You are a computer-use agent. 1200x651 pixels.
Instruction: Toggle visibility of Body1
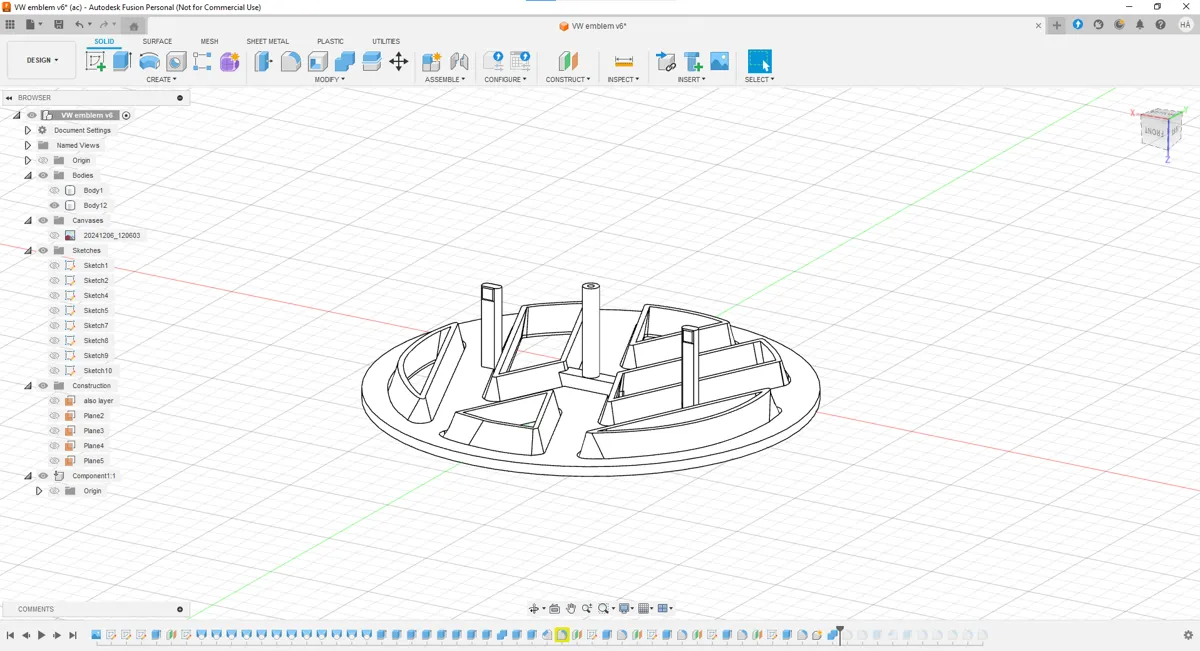[x=55, y=190]
